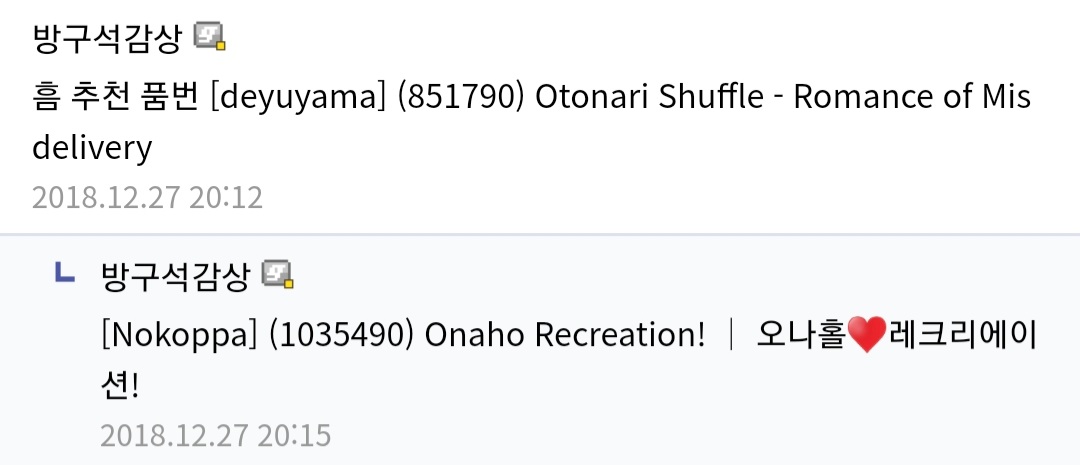1080x465 pixels.
Task: Click the word delivery on the second line
Action: (x=92, y=148)
